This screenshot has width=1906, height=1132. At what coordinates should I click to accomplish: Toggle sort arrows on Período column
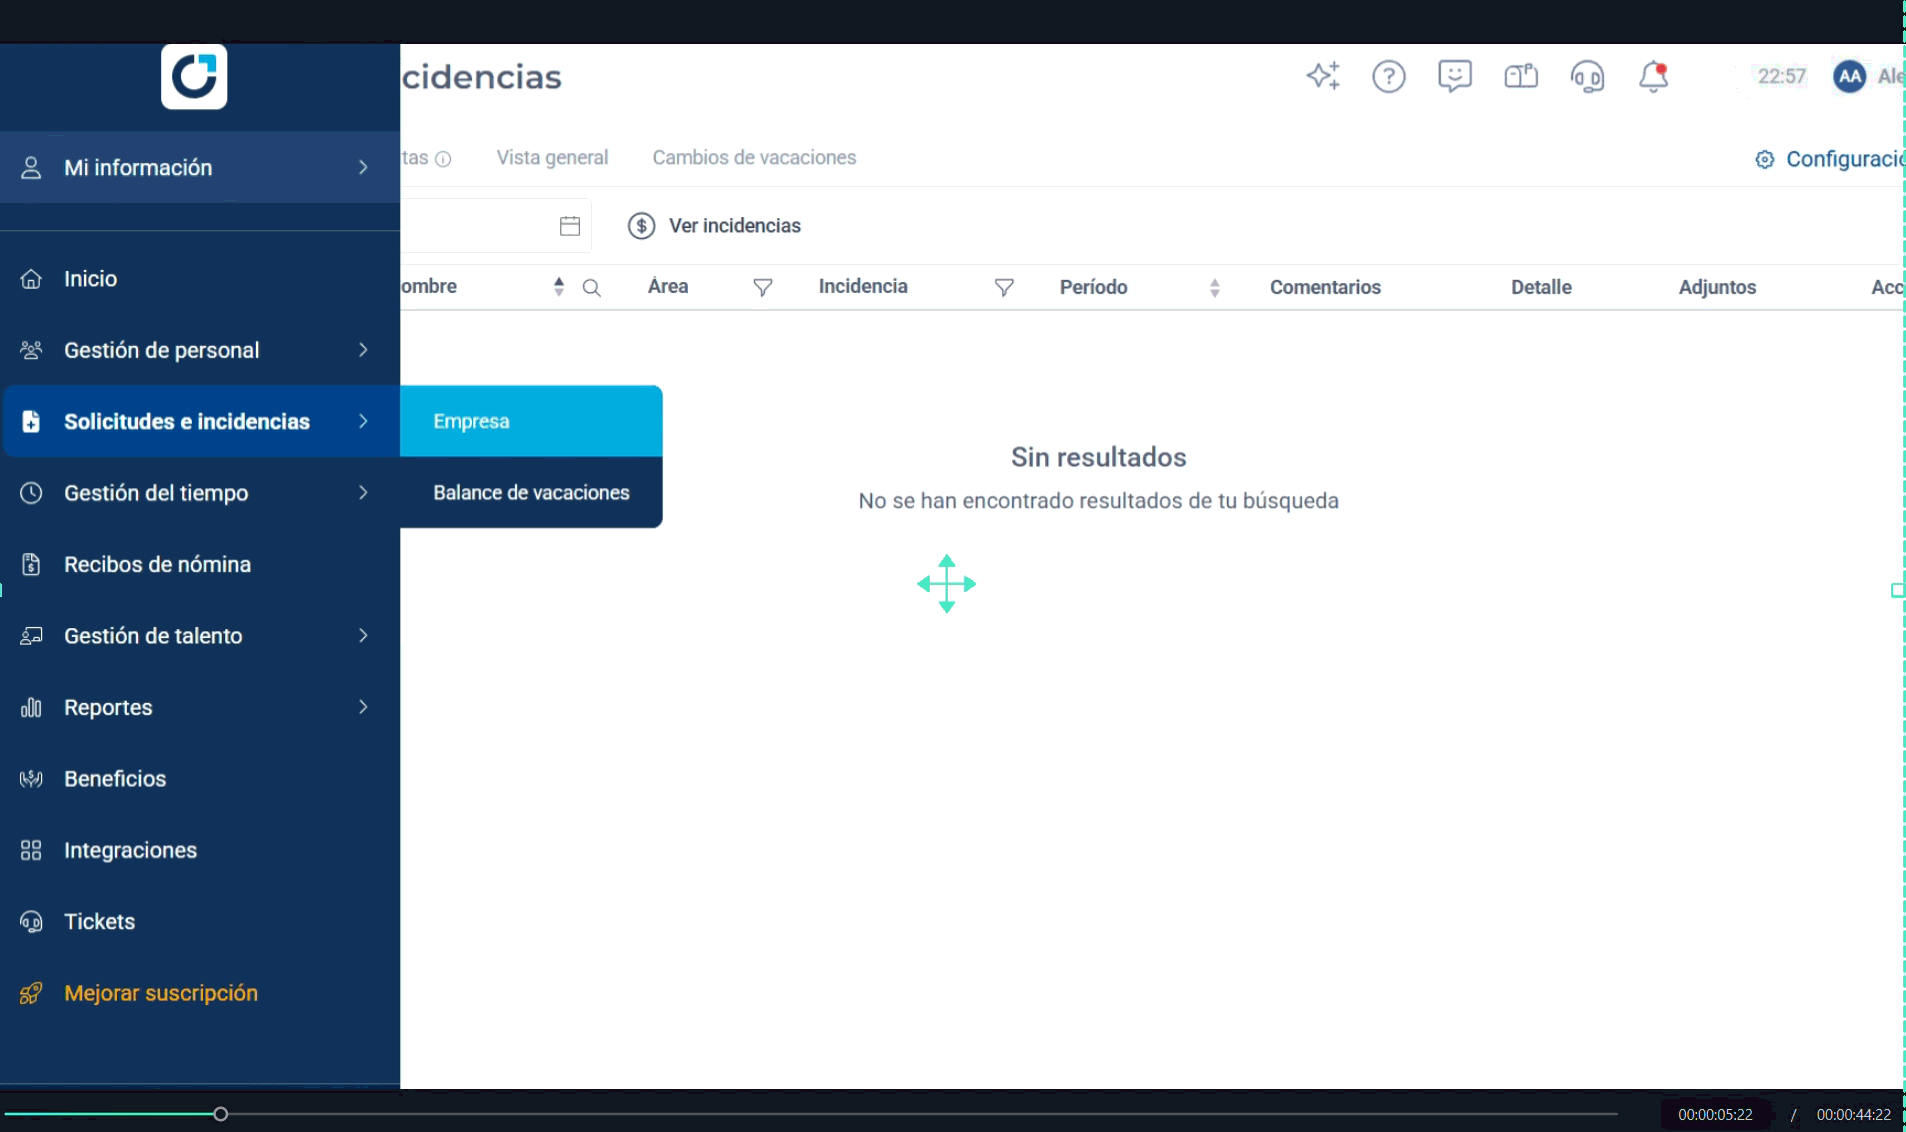pos(1214,288)
